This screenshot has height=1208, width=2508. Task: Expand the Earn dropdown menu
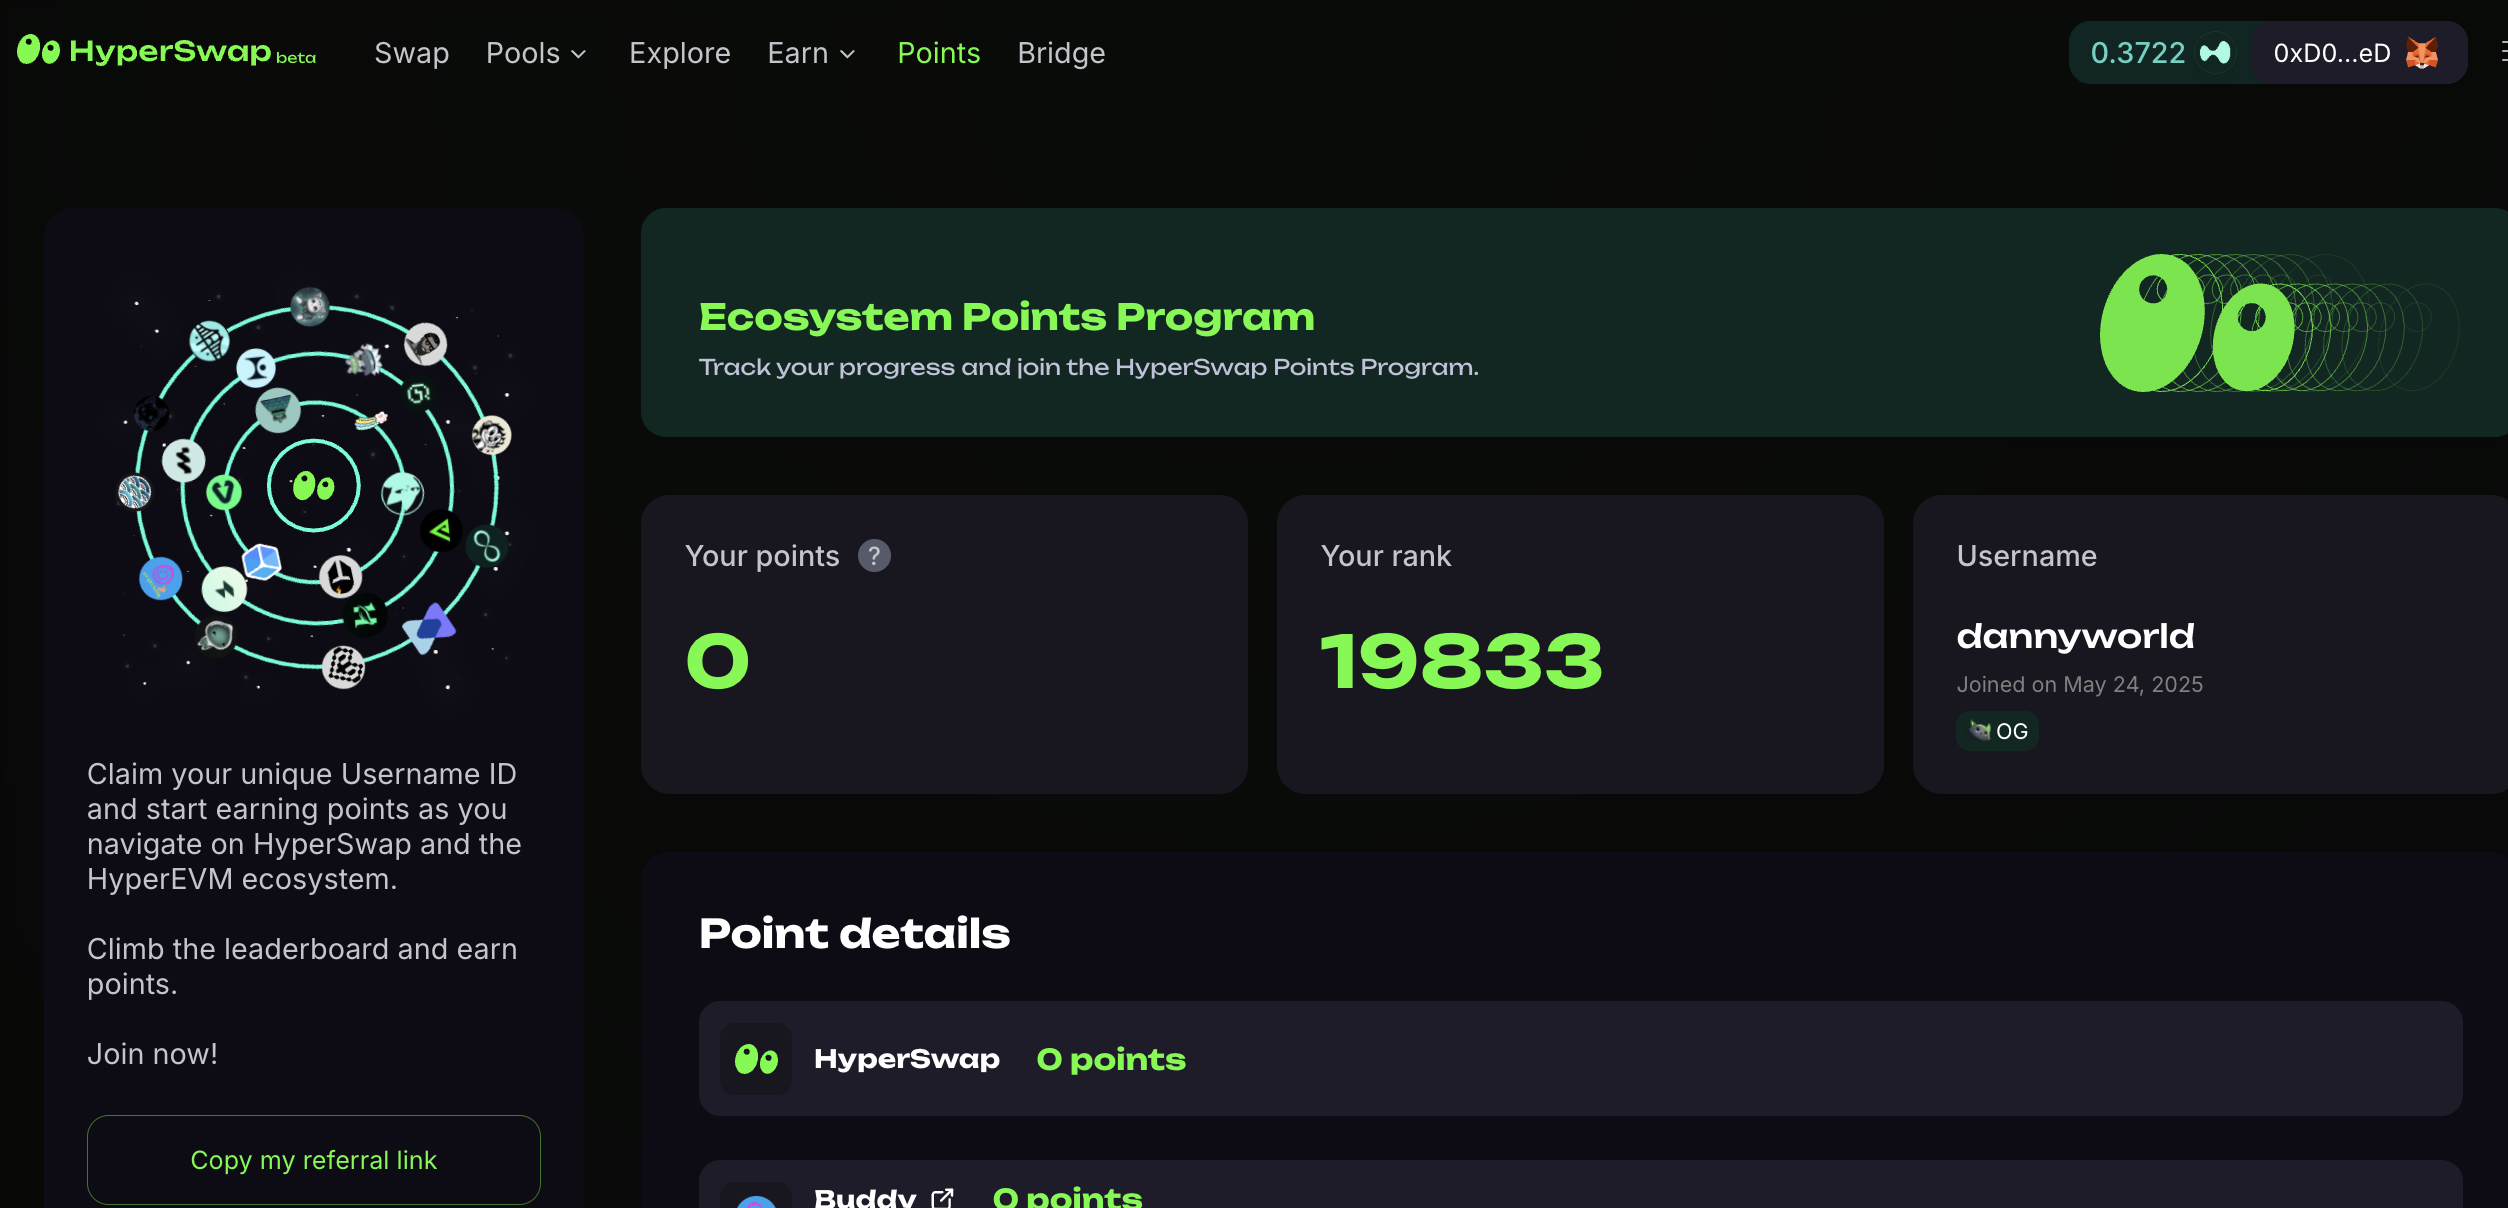(x=811, y=53)
